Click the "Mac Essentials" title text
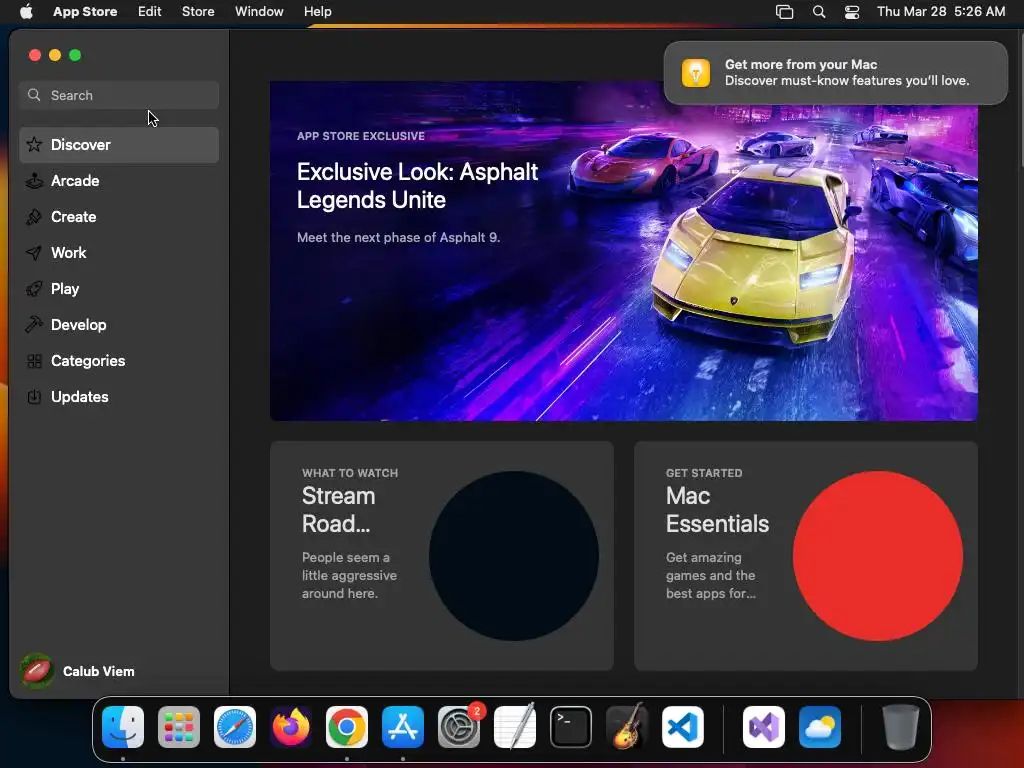 (x=717, y=510)
